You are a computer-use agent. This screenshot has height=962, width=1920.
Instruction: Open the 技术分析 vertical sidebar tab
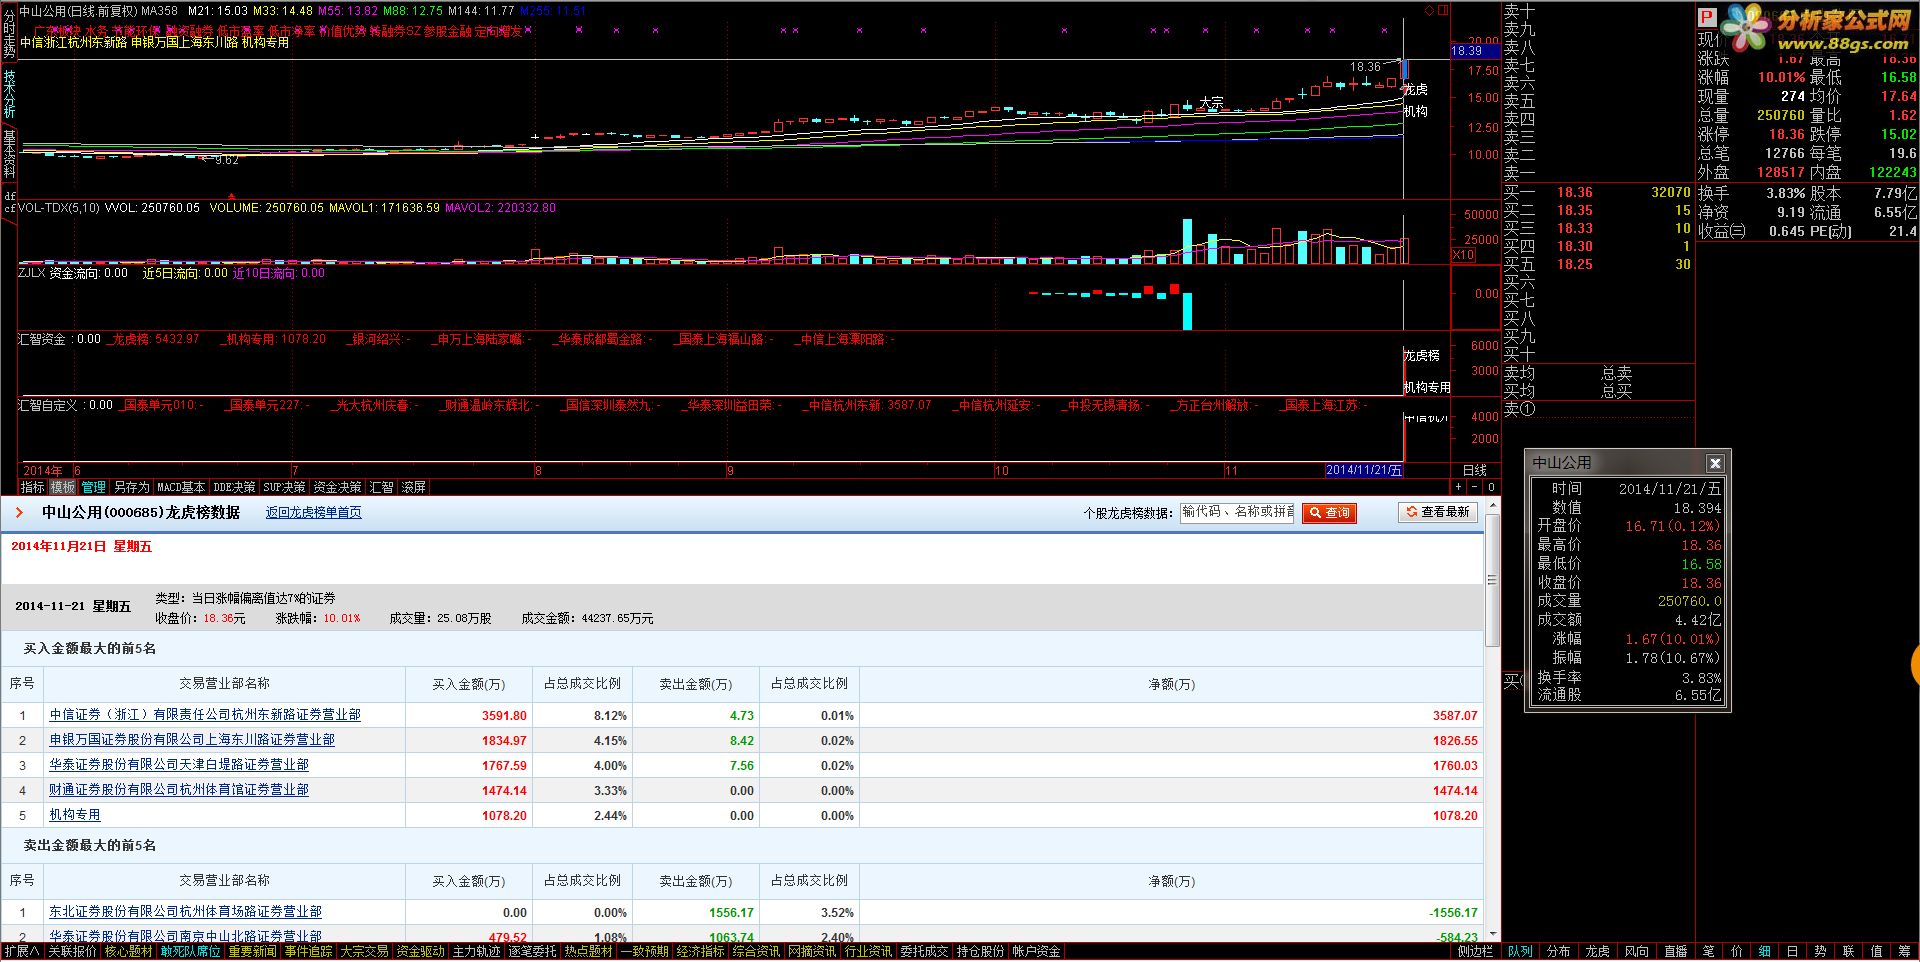[x=9, y=93]
